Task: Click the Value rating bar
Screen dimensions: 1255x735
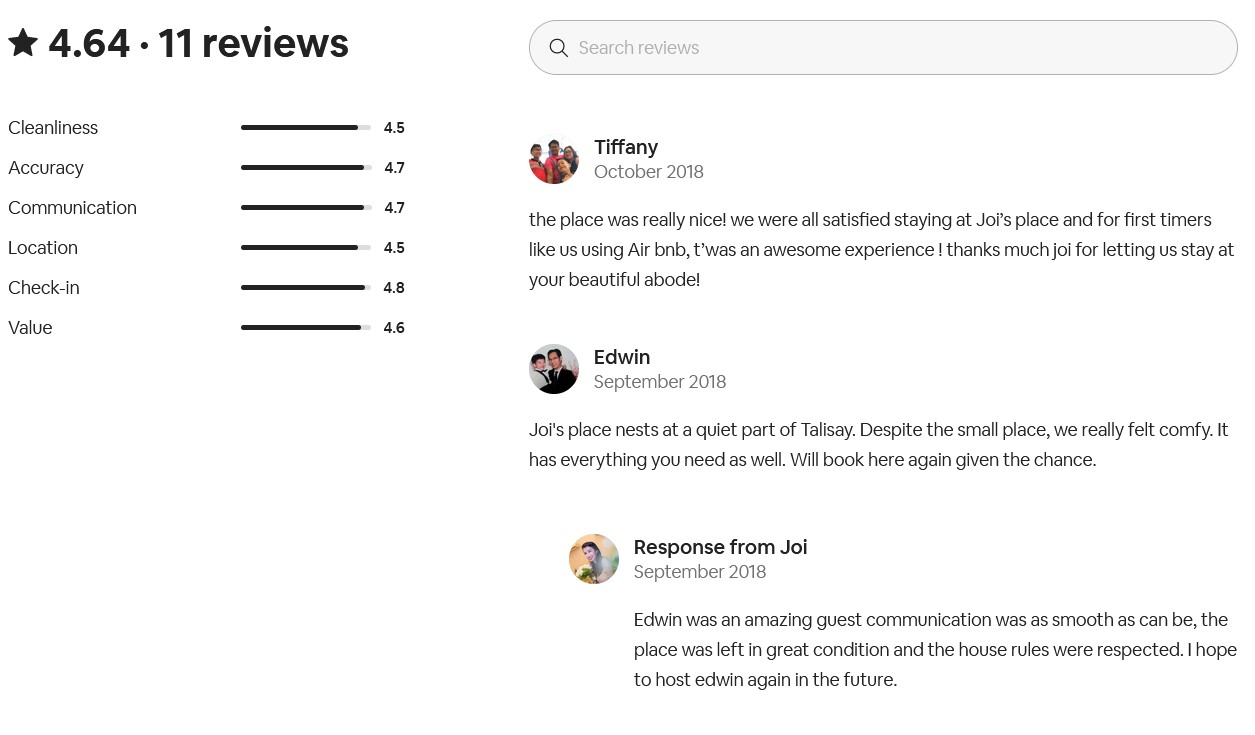Action: (305, 328)
